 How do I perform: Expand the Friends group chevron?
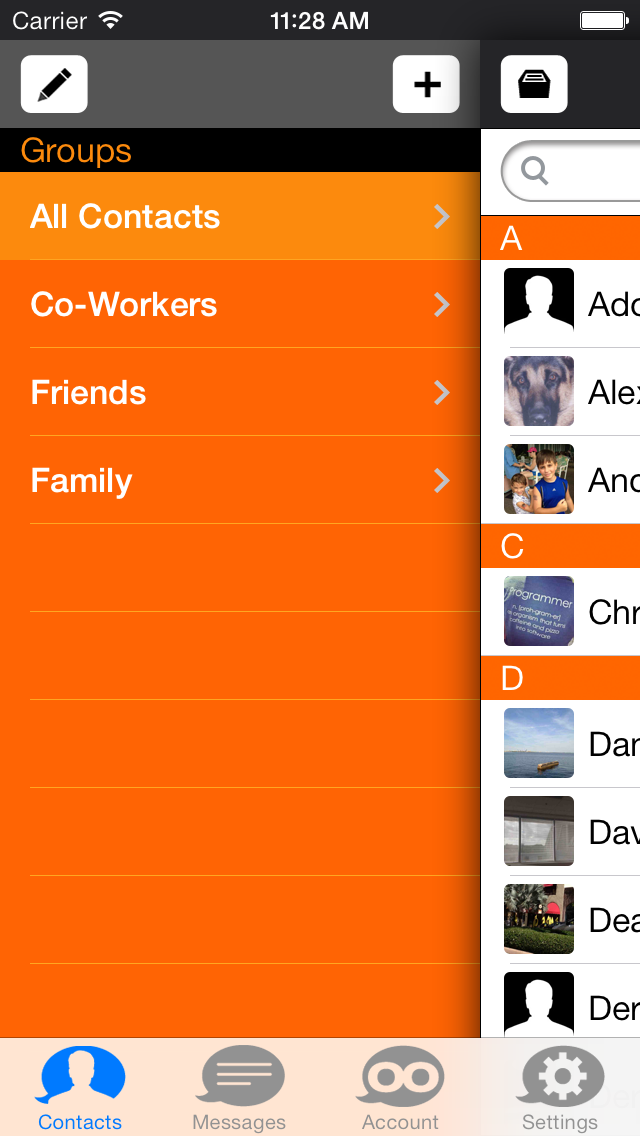coord(441,393)
